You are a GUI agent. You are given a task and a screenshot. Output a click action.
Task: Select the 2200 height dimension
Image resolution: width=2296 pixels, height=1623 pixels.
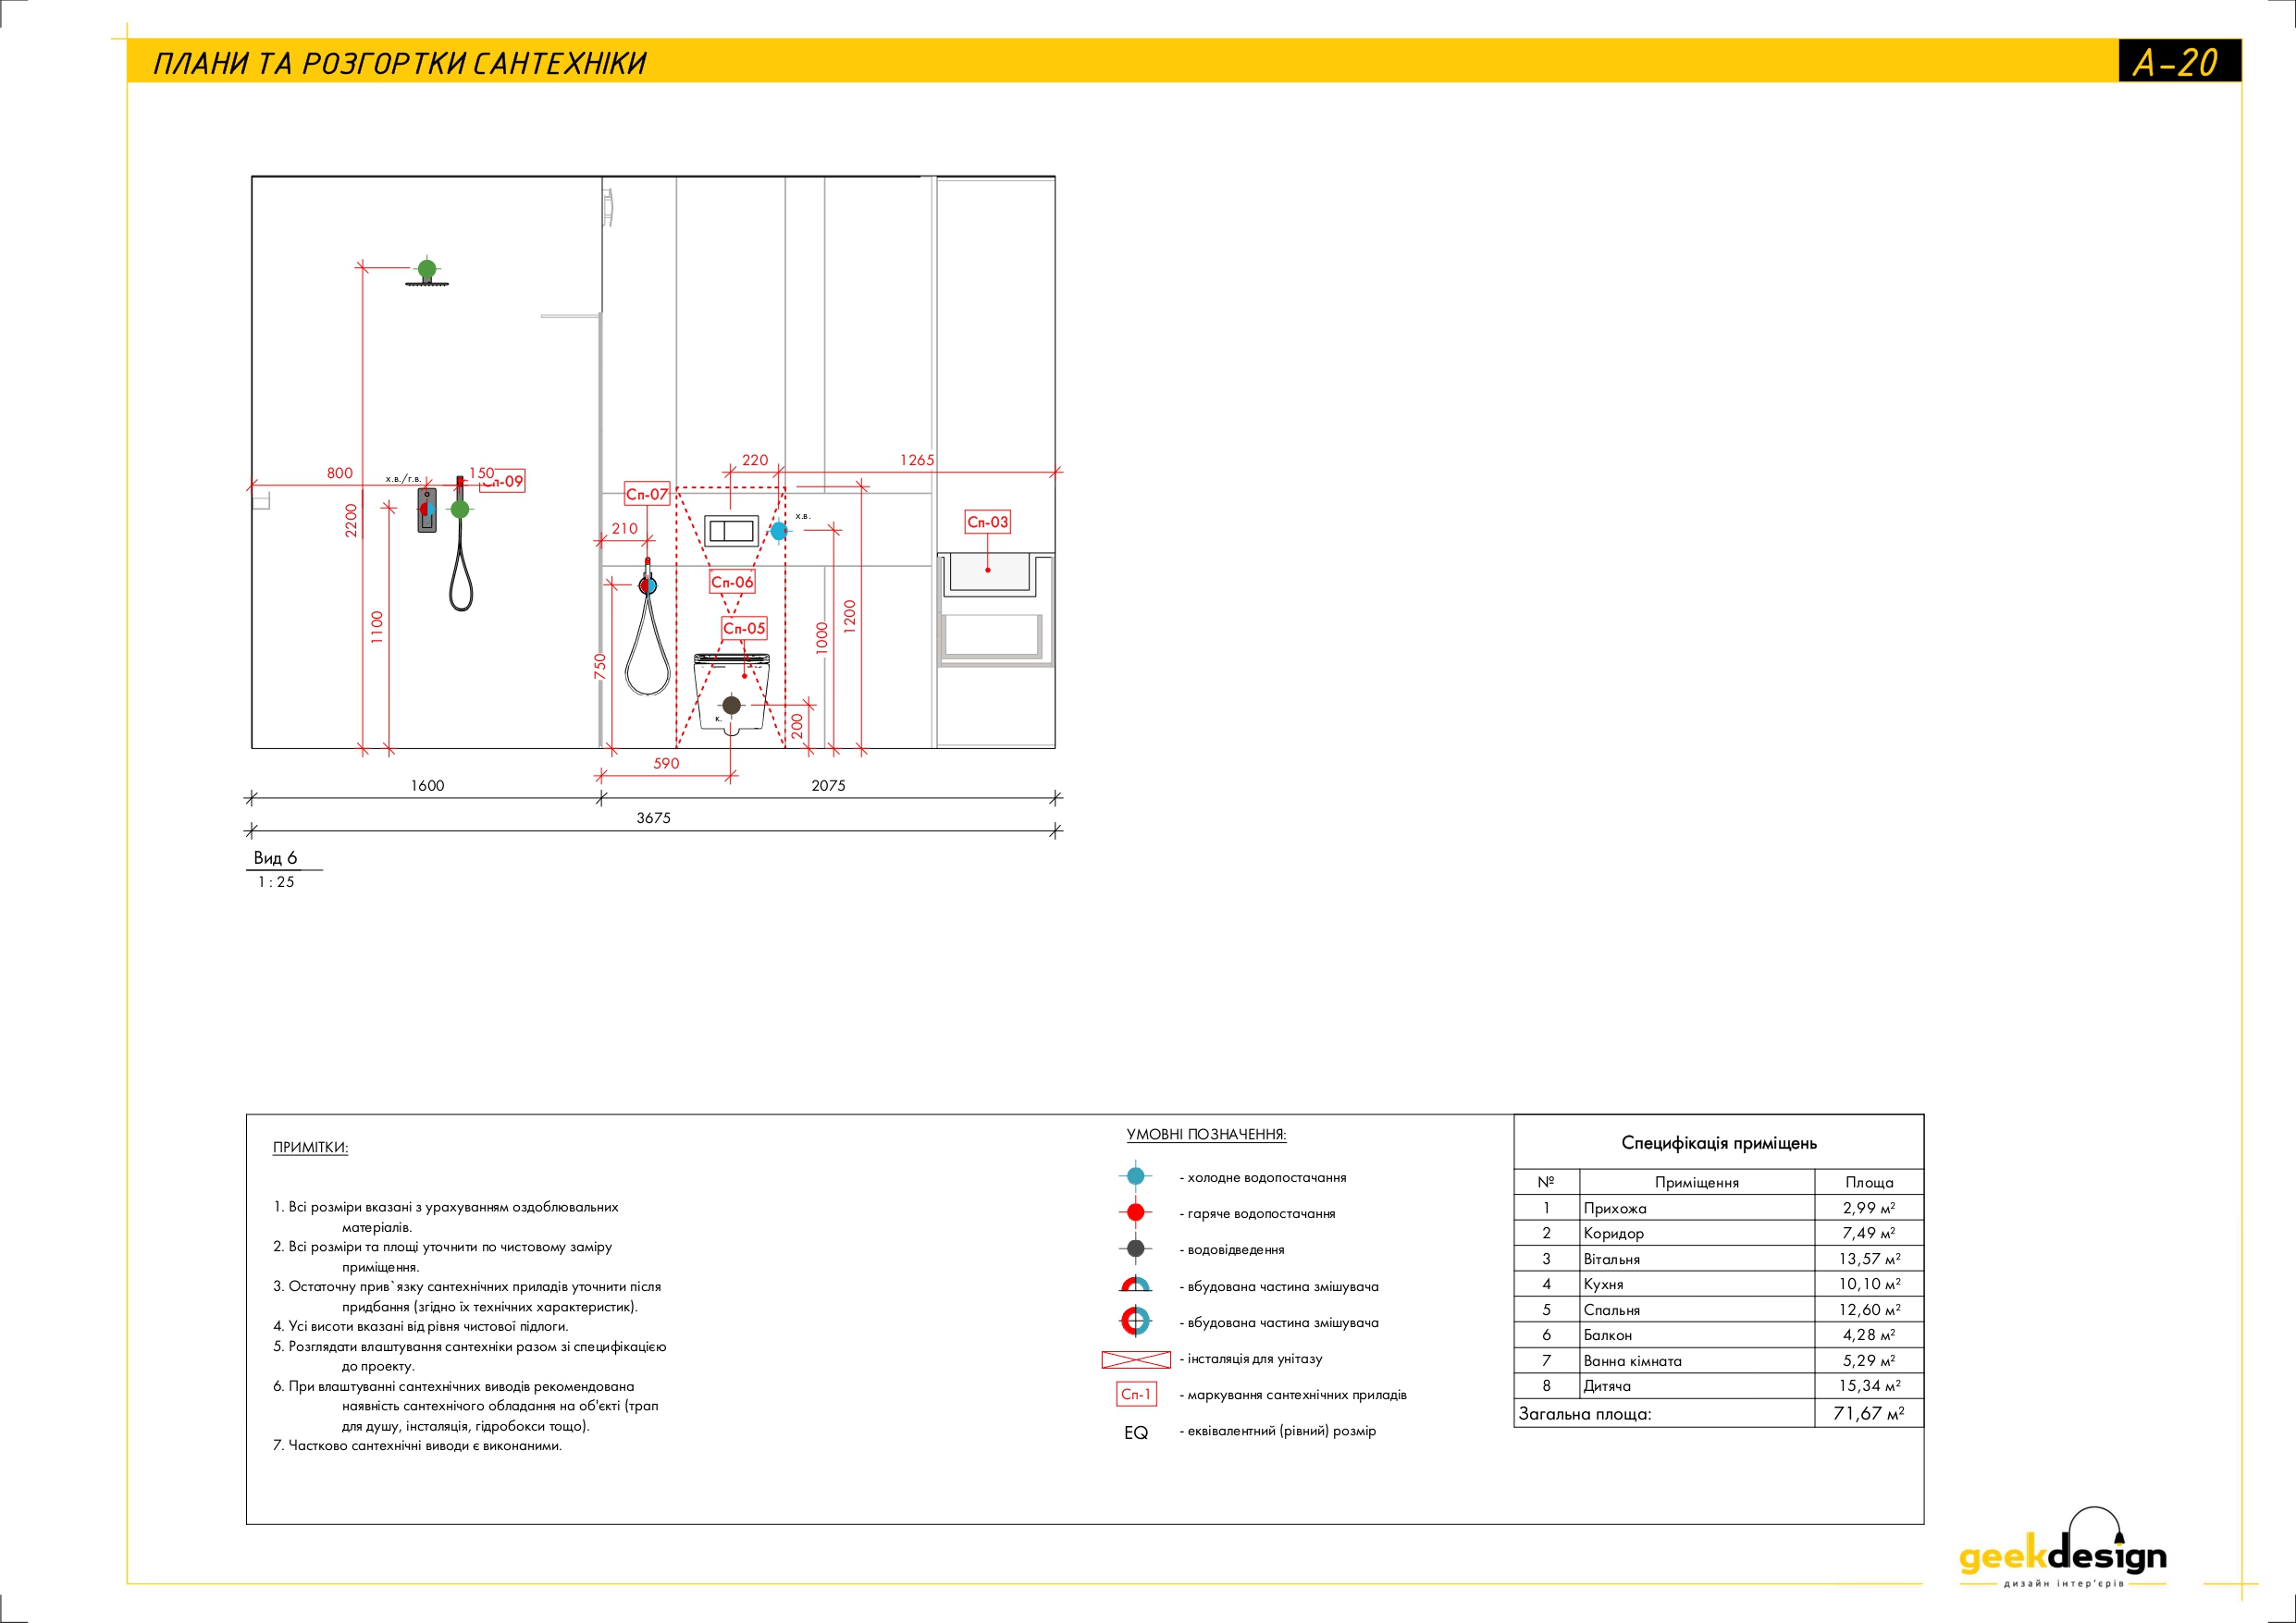point(351,520)
